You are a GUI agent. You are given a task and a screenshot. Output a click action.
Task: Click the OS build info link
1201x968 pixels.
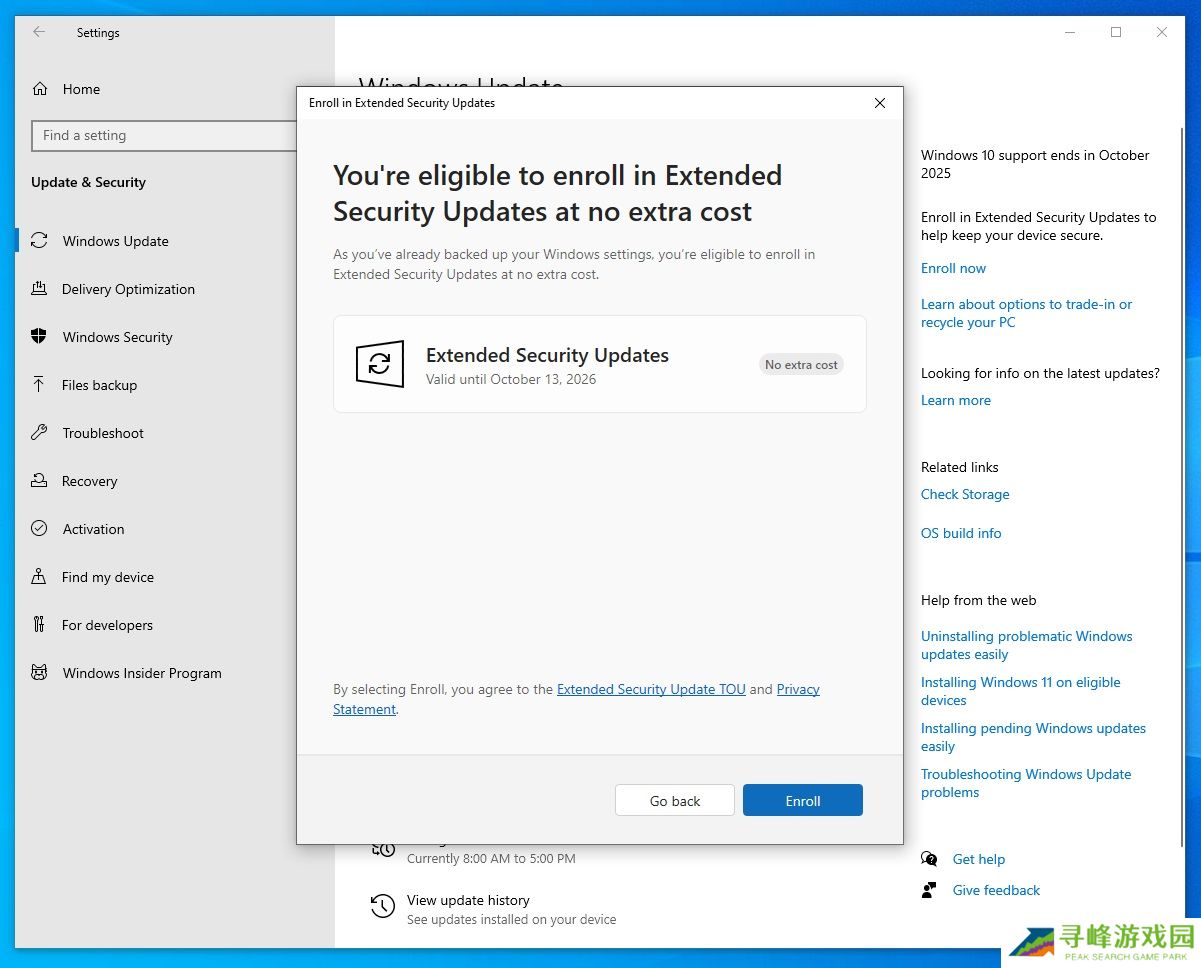[x=960, y=533]
